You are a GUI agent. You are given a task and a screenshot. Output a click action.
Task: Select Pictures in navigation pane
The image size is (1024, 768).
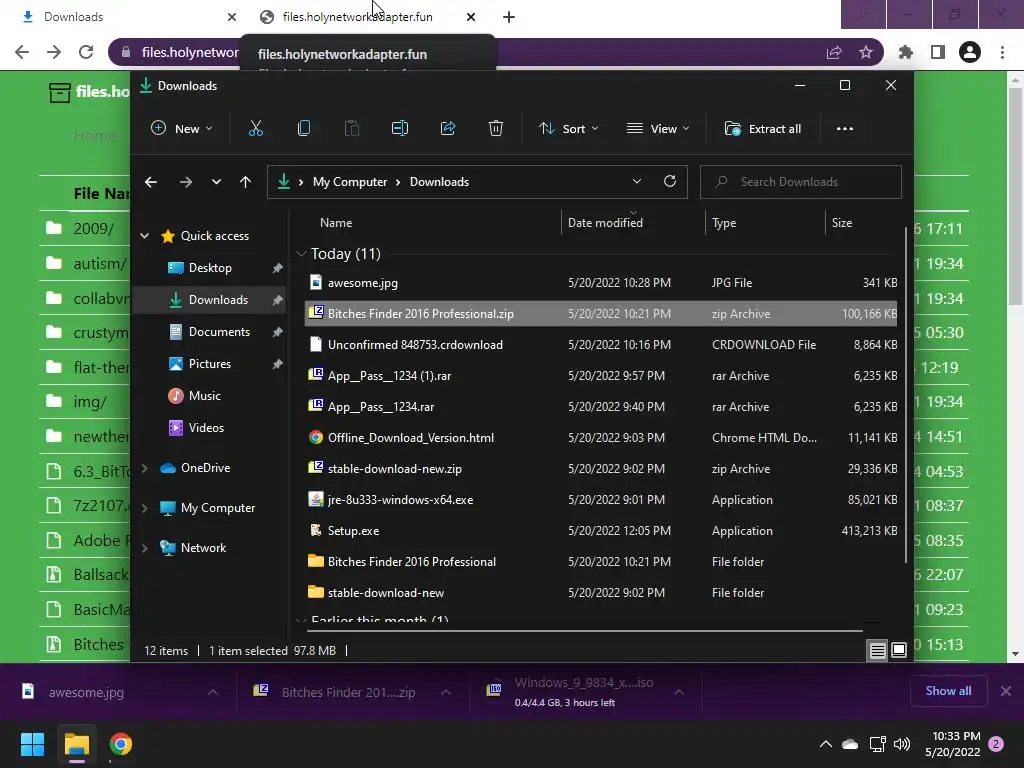coord(209,364)
